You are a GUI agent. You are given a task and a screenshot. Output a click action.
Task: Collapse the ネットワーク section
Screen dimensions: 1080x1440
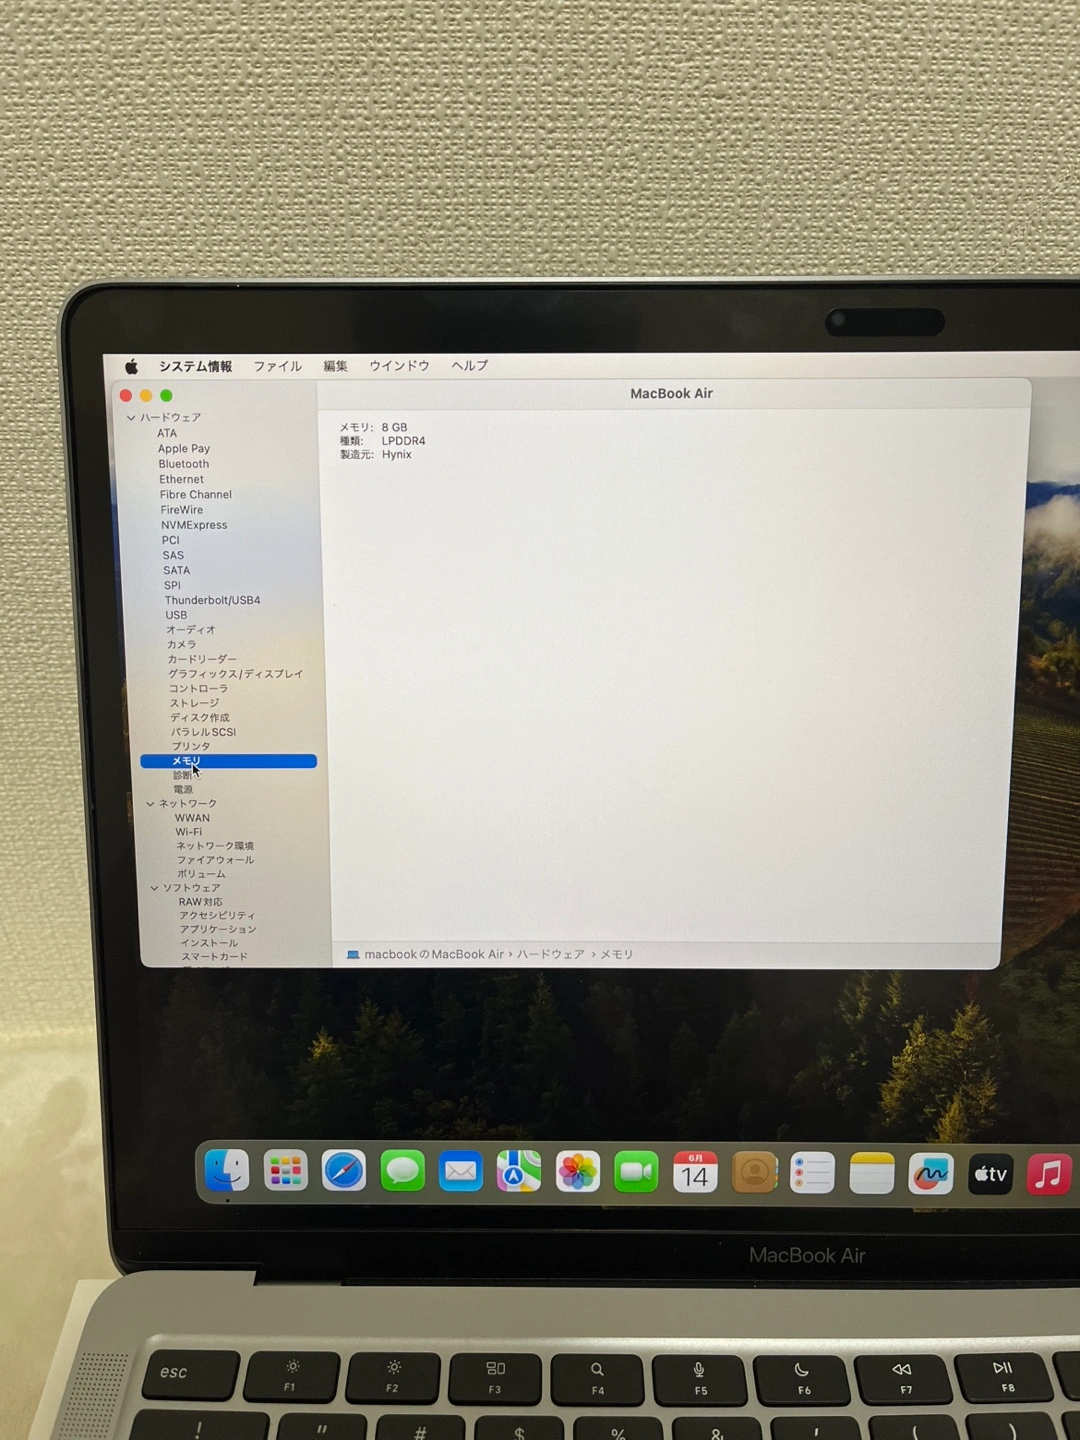pos(150,803)
